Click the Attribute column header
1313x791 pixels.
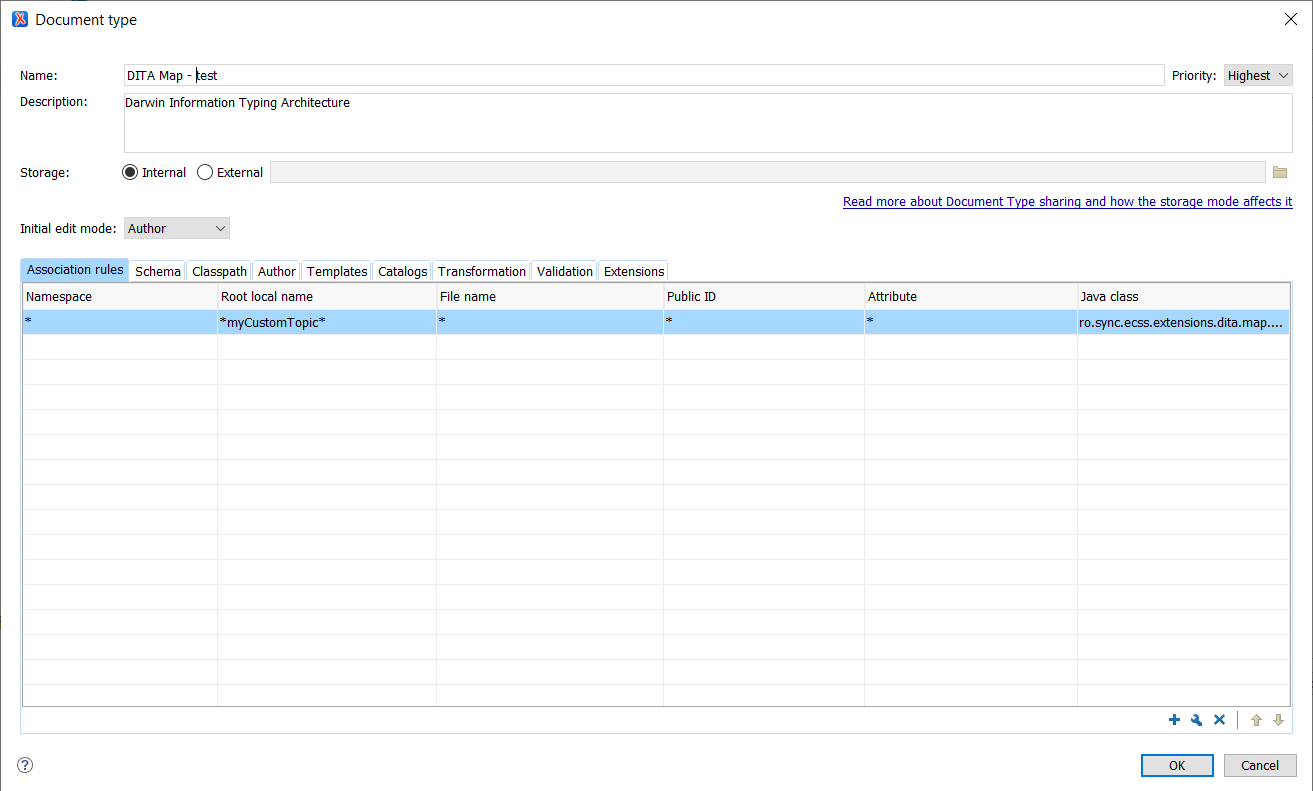tap(971, 297)
